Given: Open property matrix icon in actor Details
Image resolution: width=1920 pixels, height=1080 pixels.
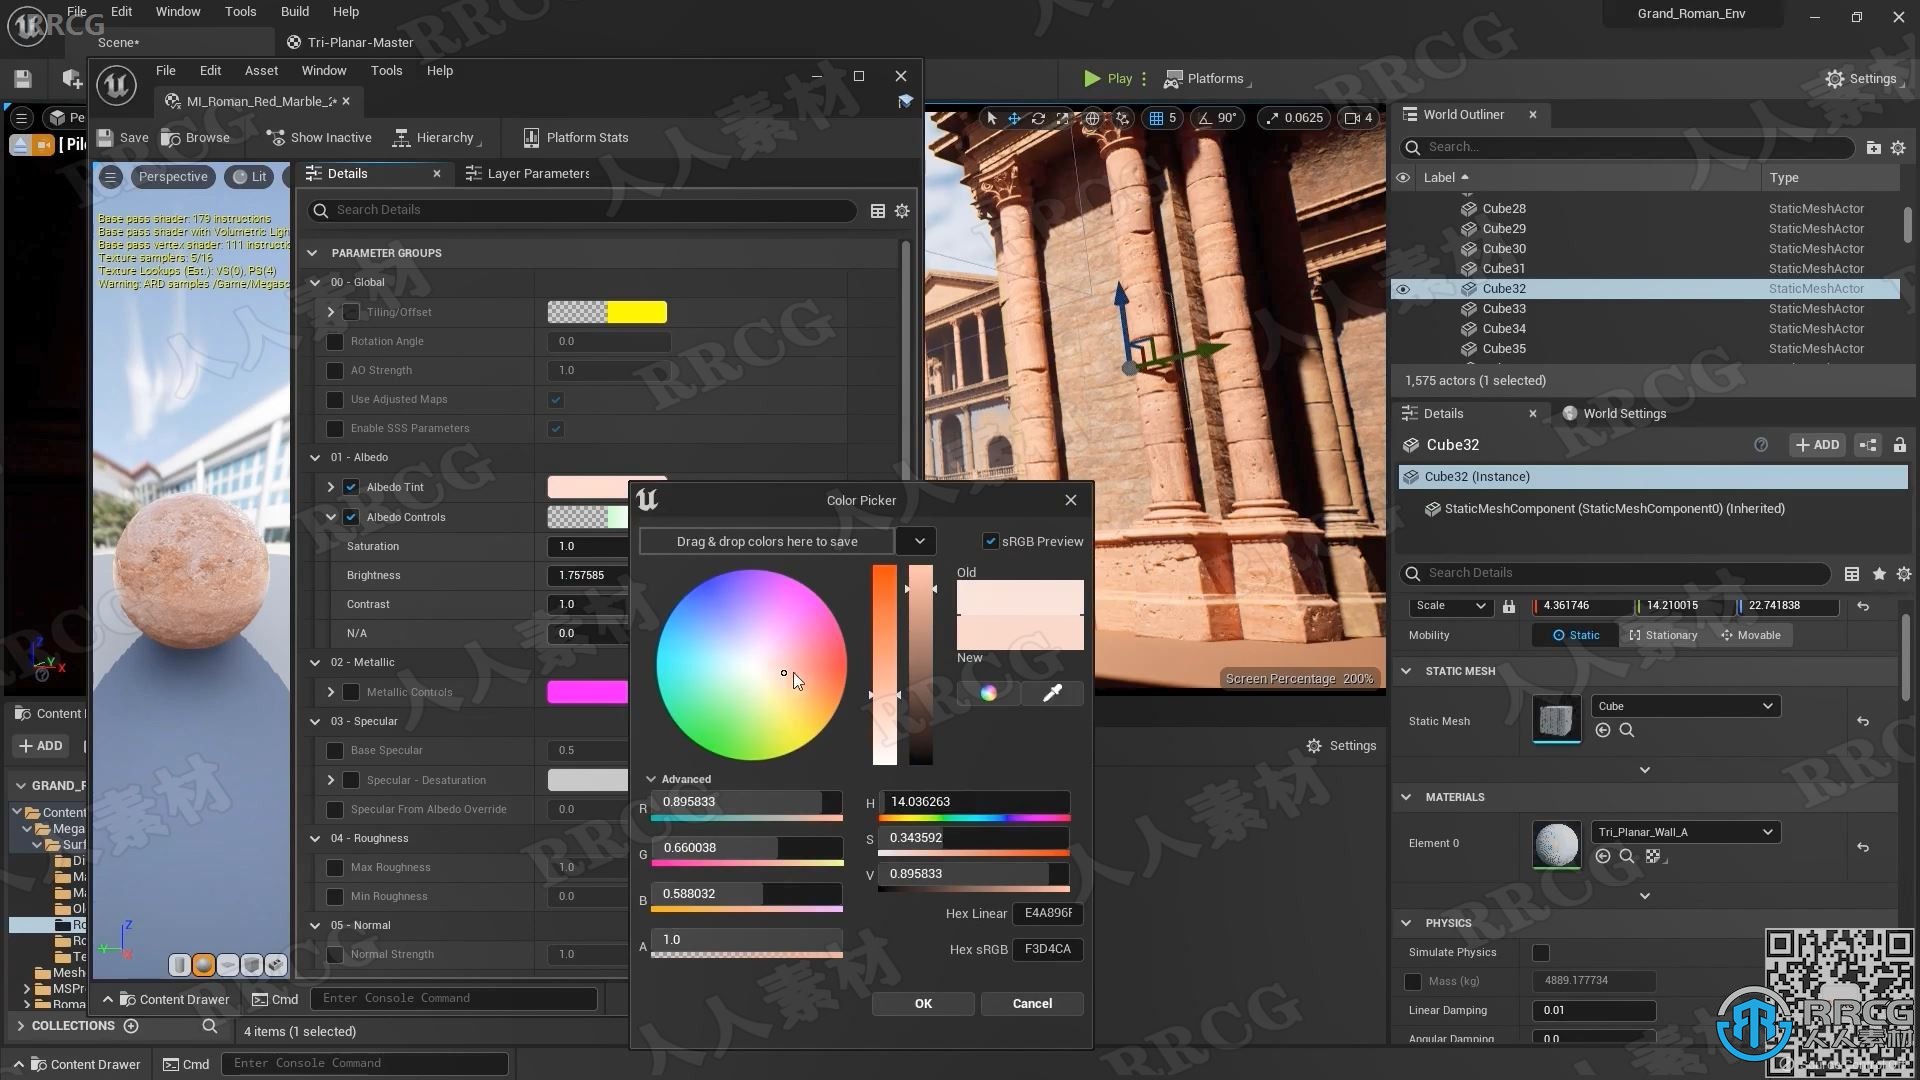Looking at the screenshot, I should (x=1852, y=574).
